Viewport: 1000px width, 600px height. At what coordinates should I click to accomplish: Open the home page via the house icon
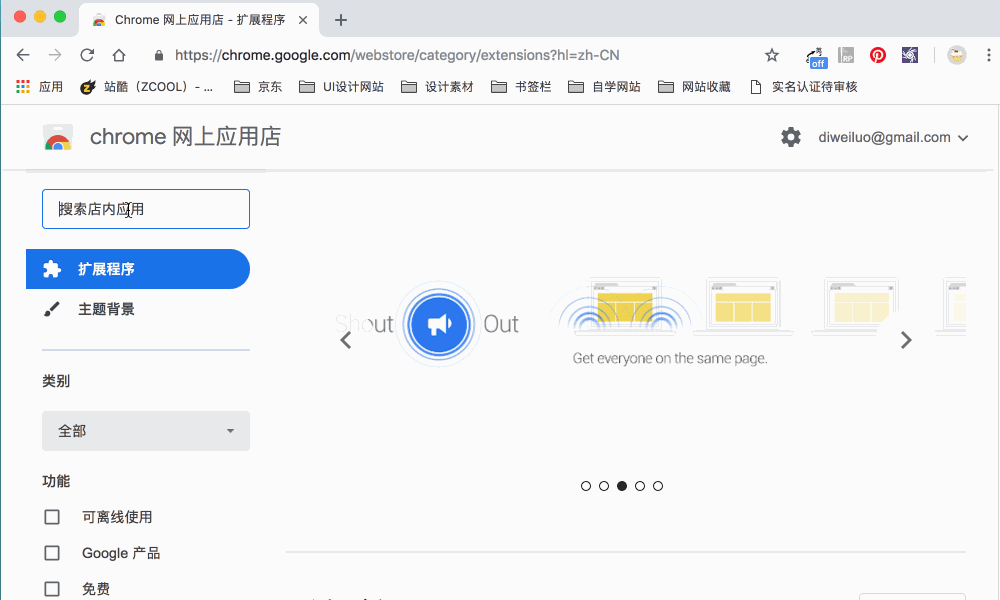(x=119, y=55)
